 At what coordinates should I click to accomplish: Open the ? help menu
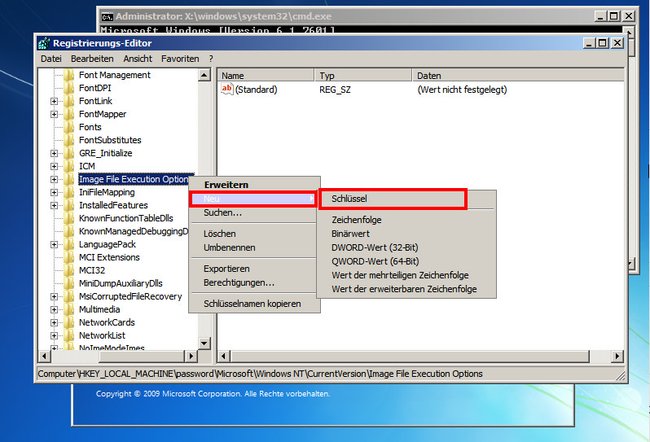[211, 59]
